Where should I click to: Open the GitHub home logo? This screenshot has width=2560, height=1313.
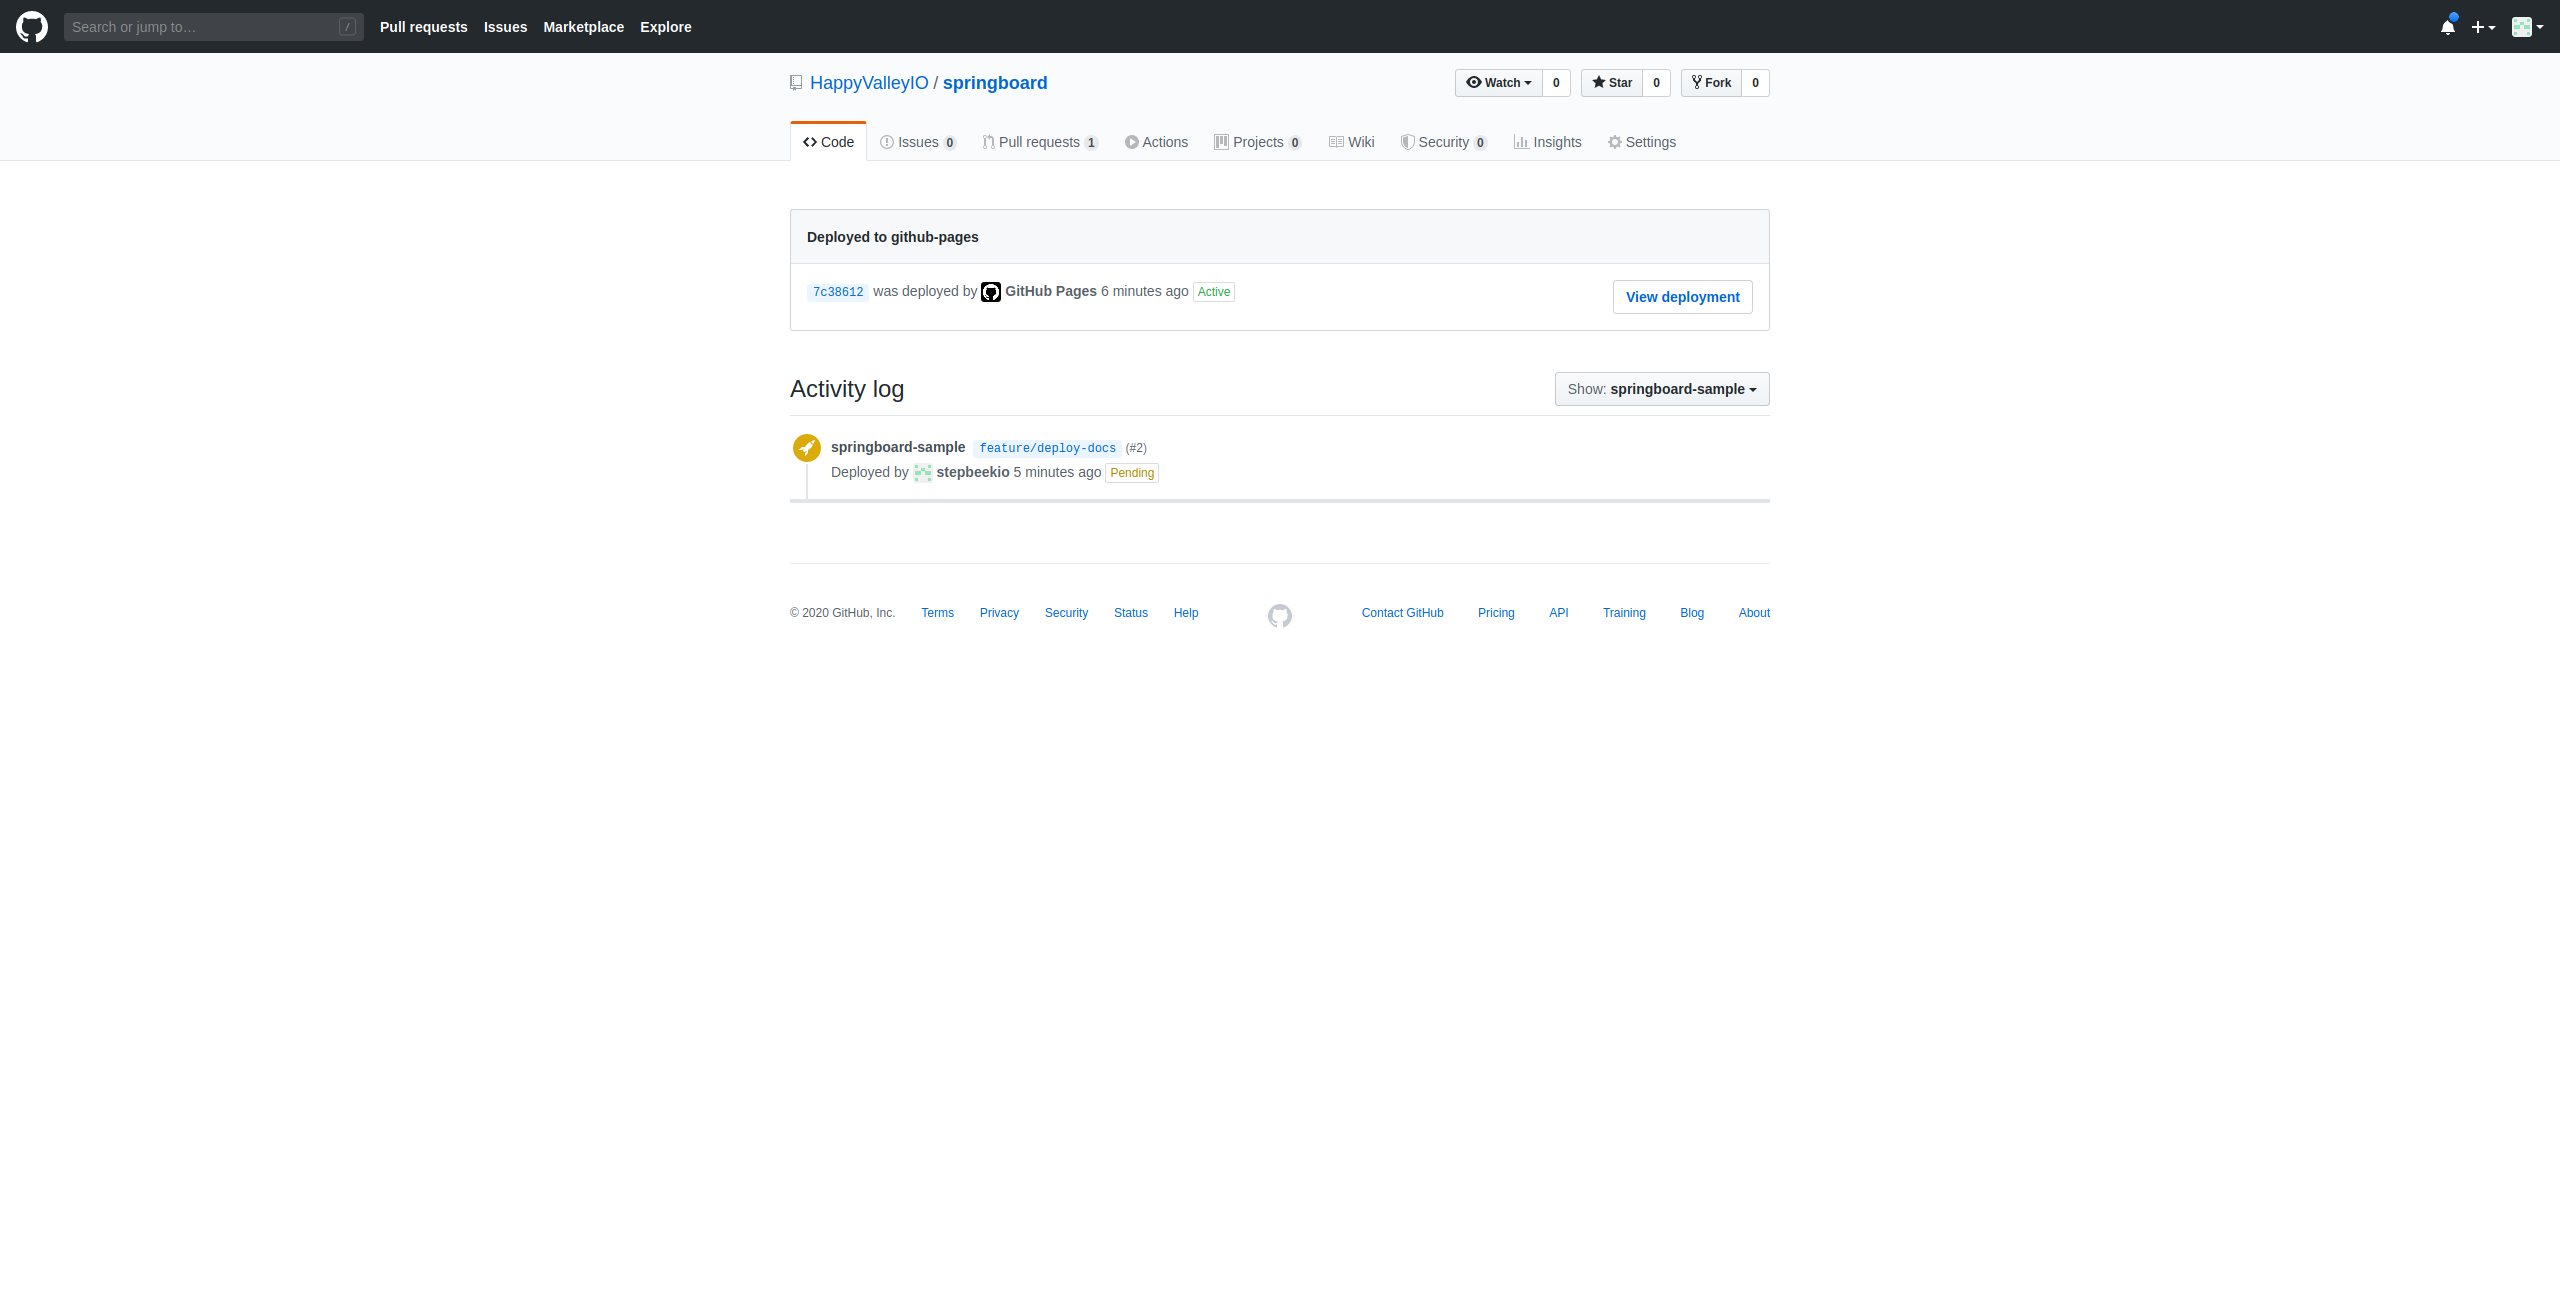click(x=32, y=27)
